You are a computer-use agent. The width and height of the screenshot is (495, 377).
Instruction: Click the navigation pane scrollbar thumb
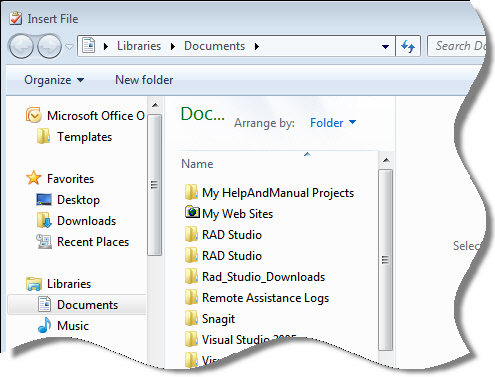[155, 185]
